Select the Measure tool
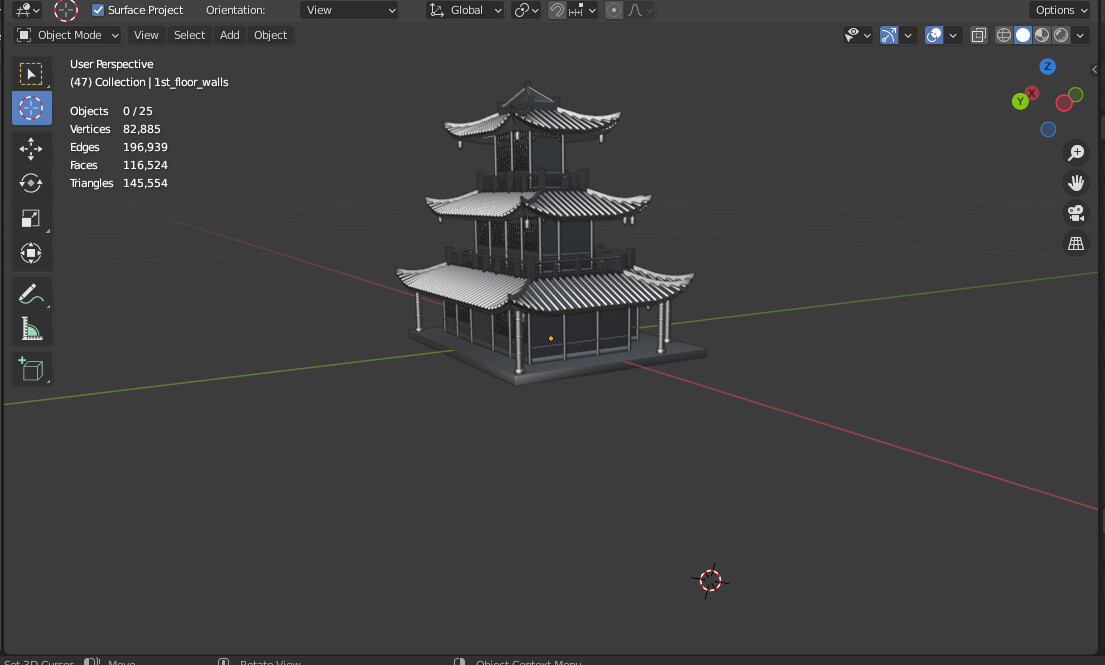 tap(31, 328)
